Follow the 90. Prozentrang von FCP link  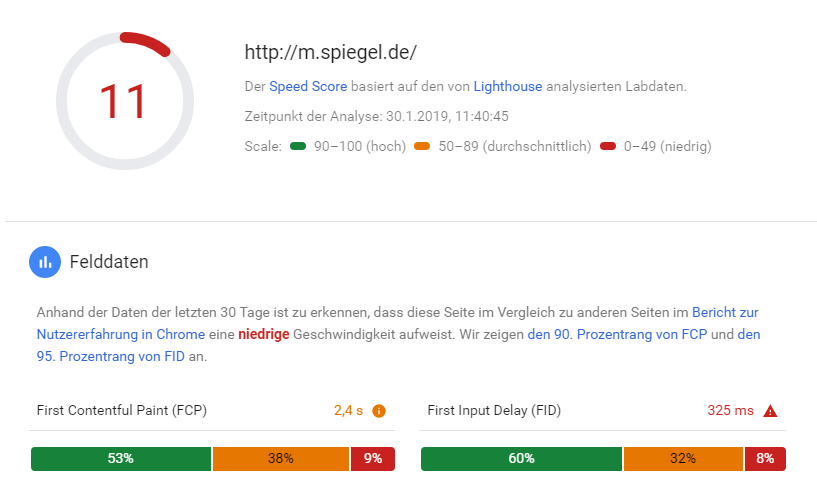click(x=617, y=335)
